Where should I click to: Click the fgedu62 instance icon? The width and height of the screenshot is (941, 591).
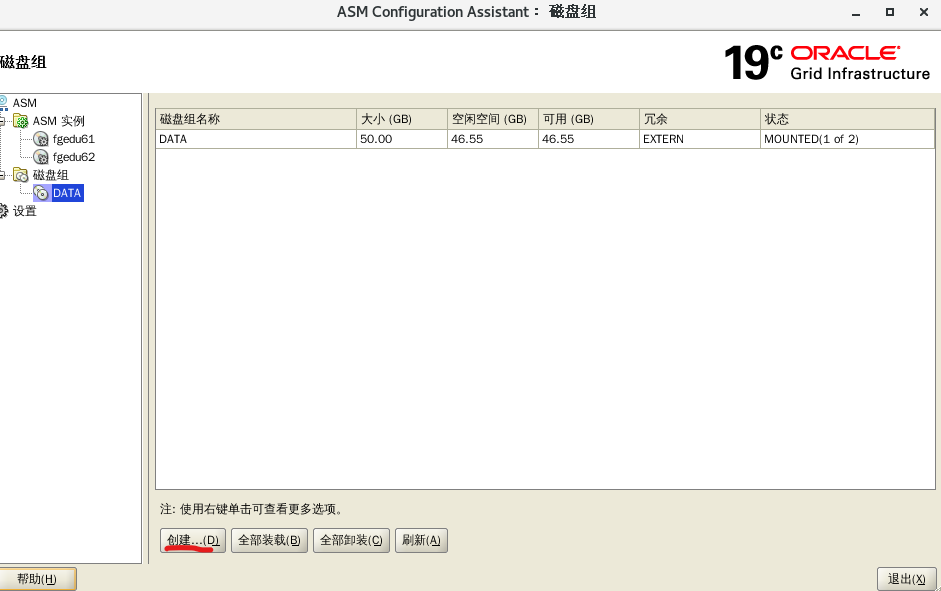point(41,157)
